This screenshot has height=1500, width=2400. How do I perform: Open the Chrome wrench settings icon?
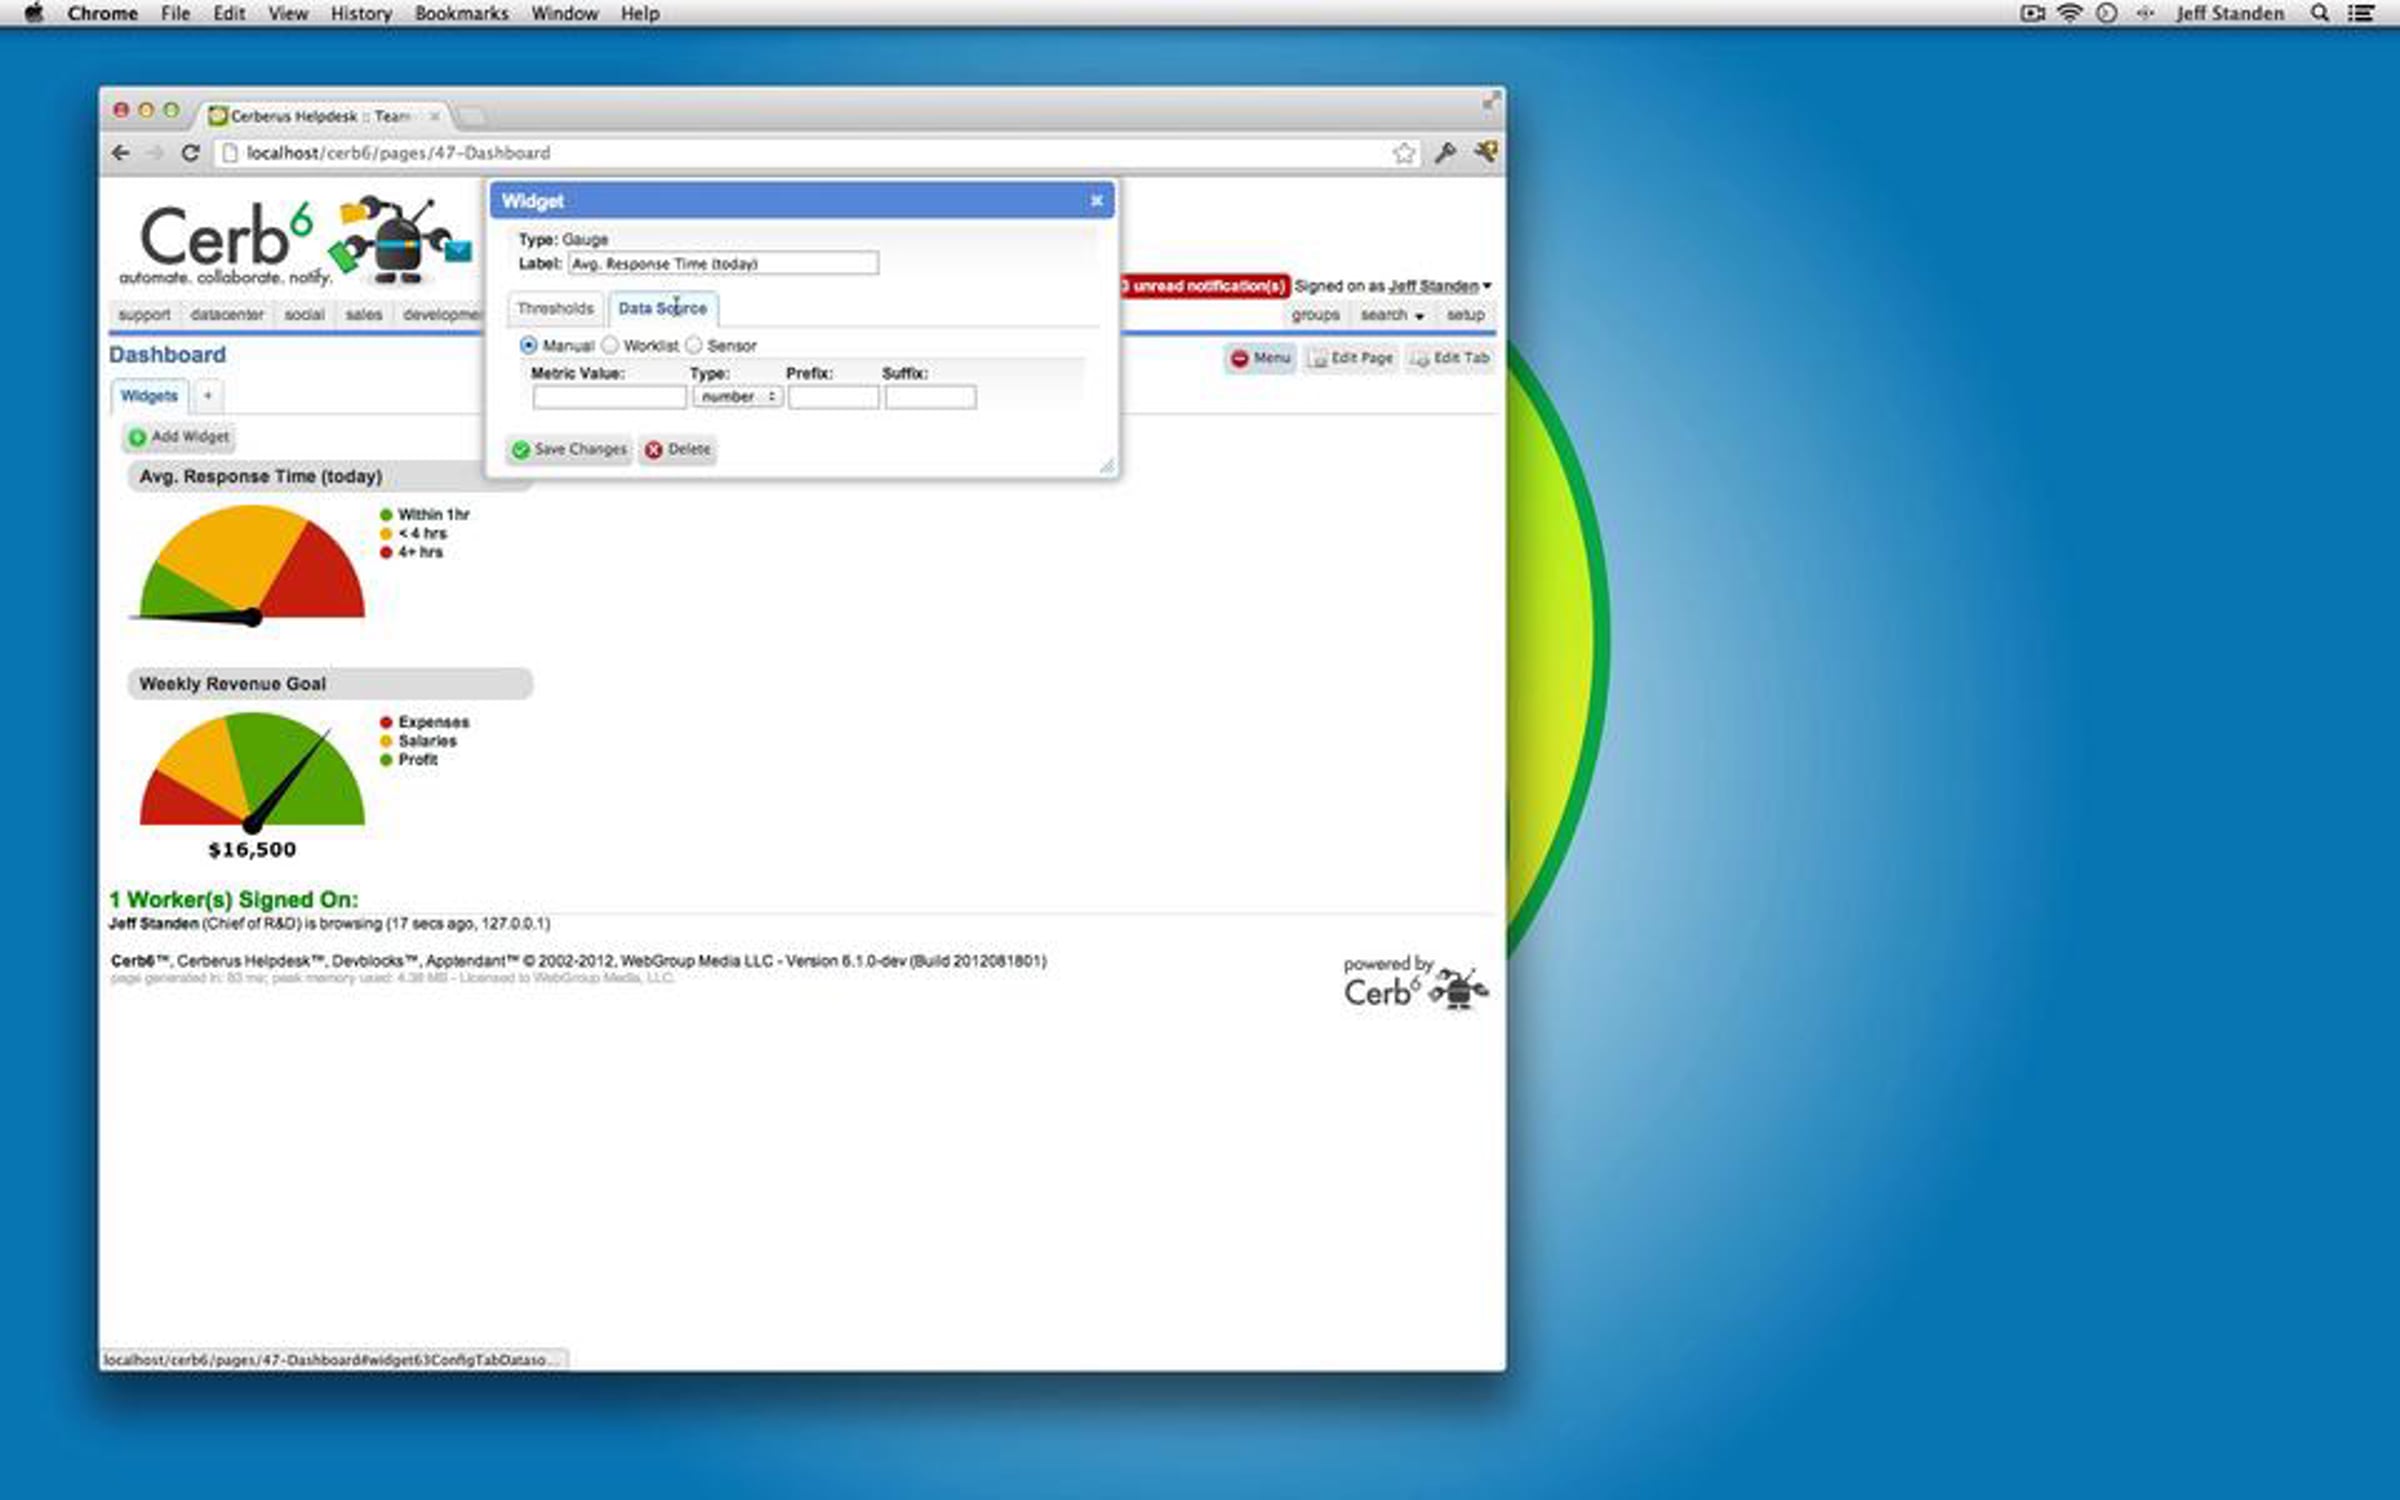(x=1445, y=153)
